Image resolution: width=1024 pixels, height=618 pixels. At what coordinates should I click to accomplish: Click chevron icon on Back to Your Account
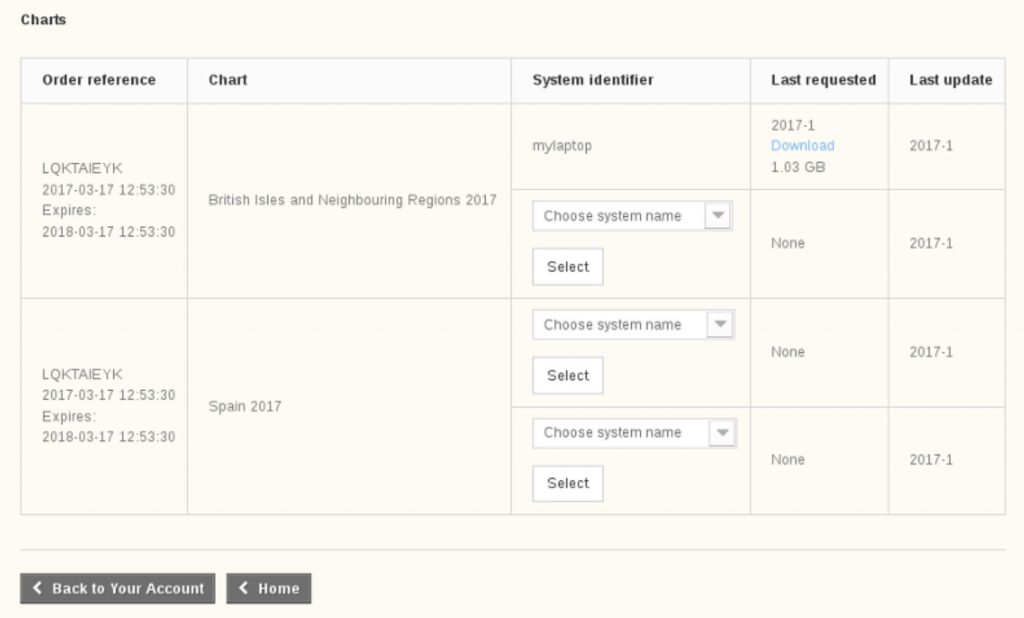click(38, 589)
